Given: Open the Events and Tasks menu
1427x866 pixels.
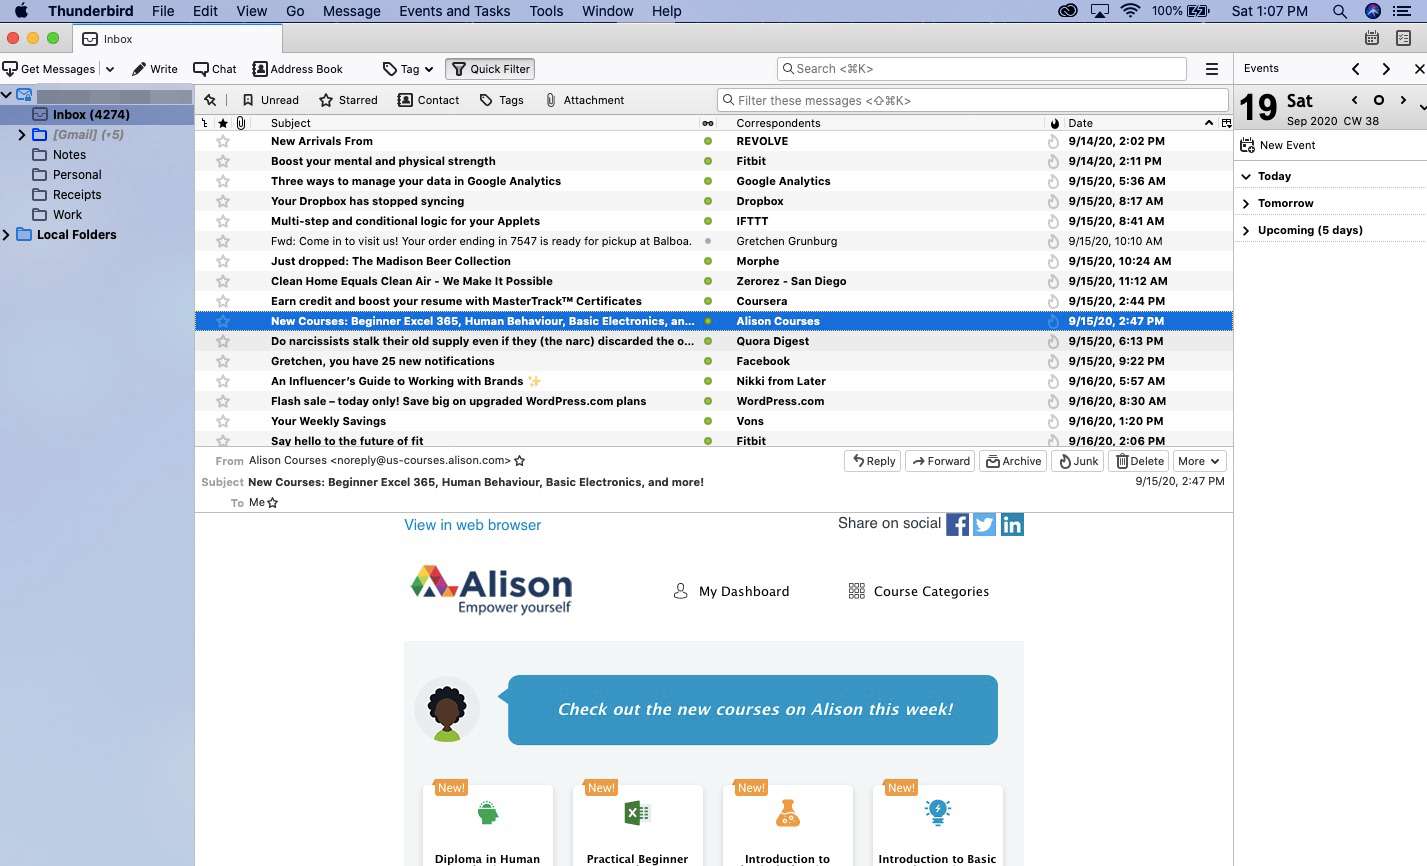Looking at the screenshot, I should [x=454, y=11].
